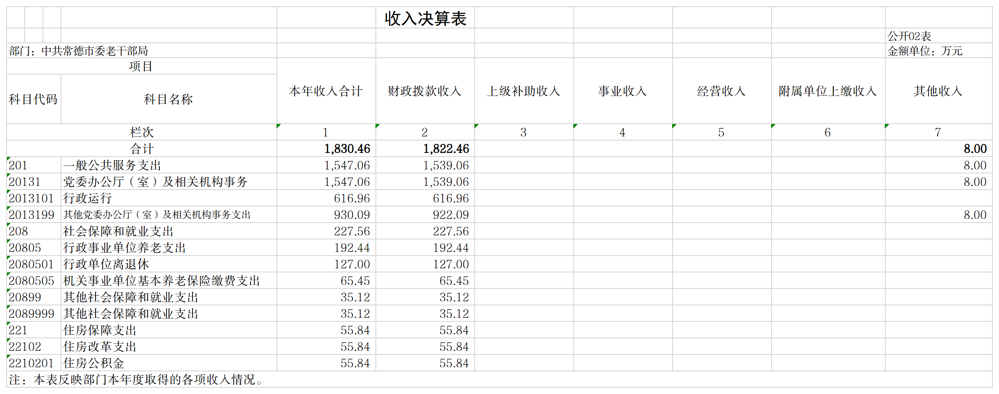This screenshot has width=999, height=394.
Task: Click the 行政事业单位养老支出 cell
Action: click(169, 248)
